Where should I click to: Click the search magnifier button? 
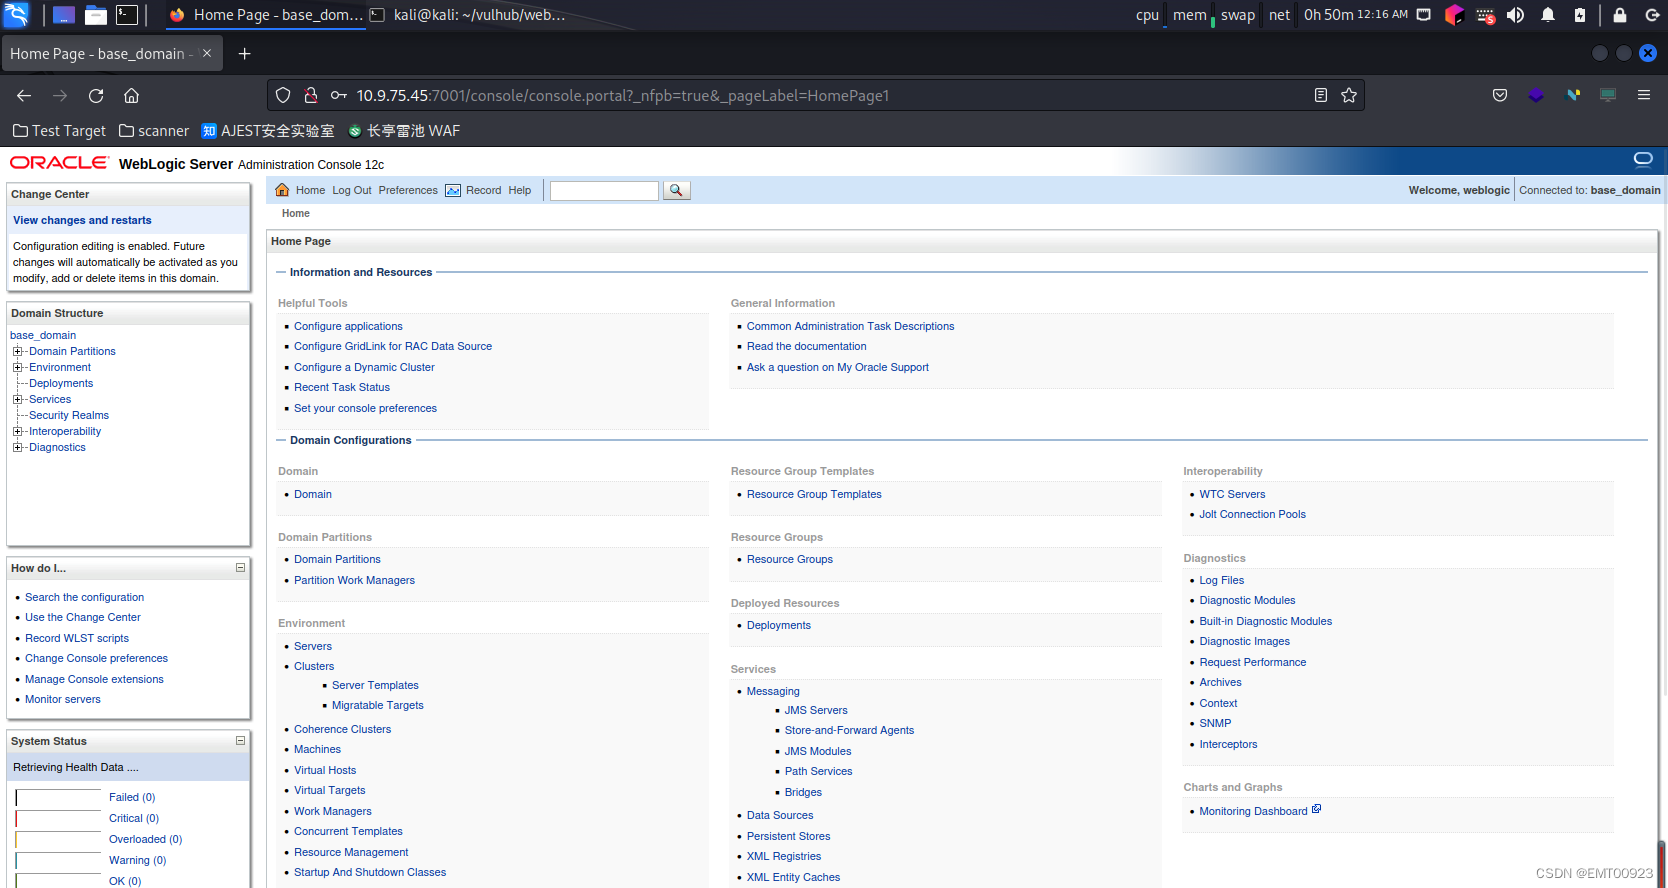tap(676, 190)
